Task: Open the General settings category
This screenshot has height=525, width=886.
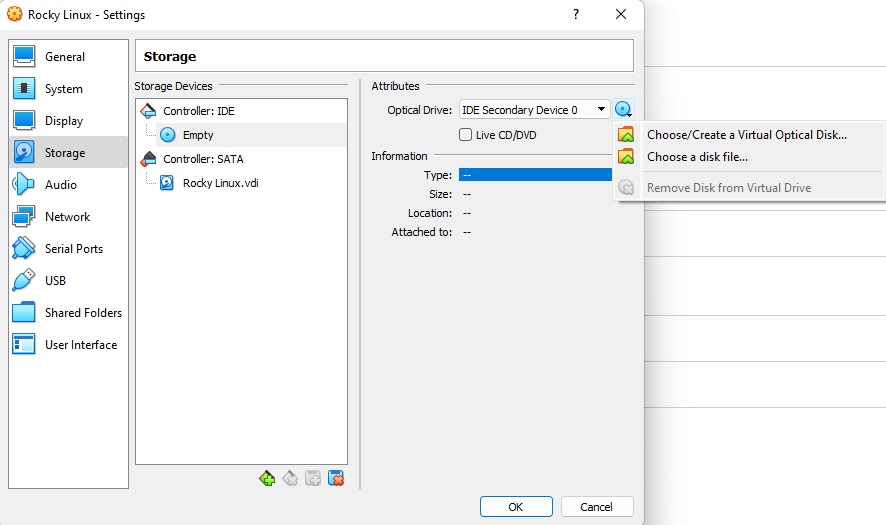Action: coord(68,57)
